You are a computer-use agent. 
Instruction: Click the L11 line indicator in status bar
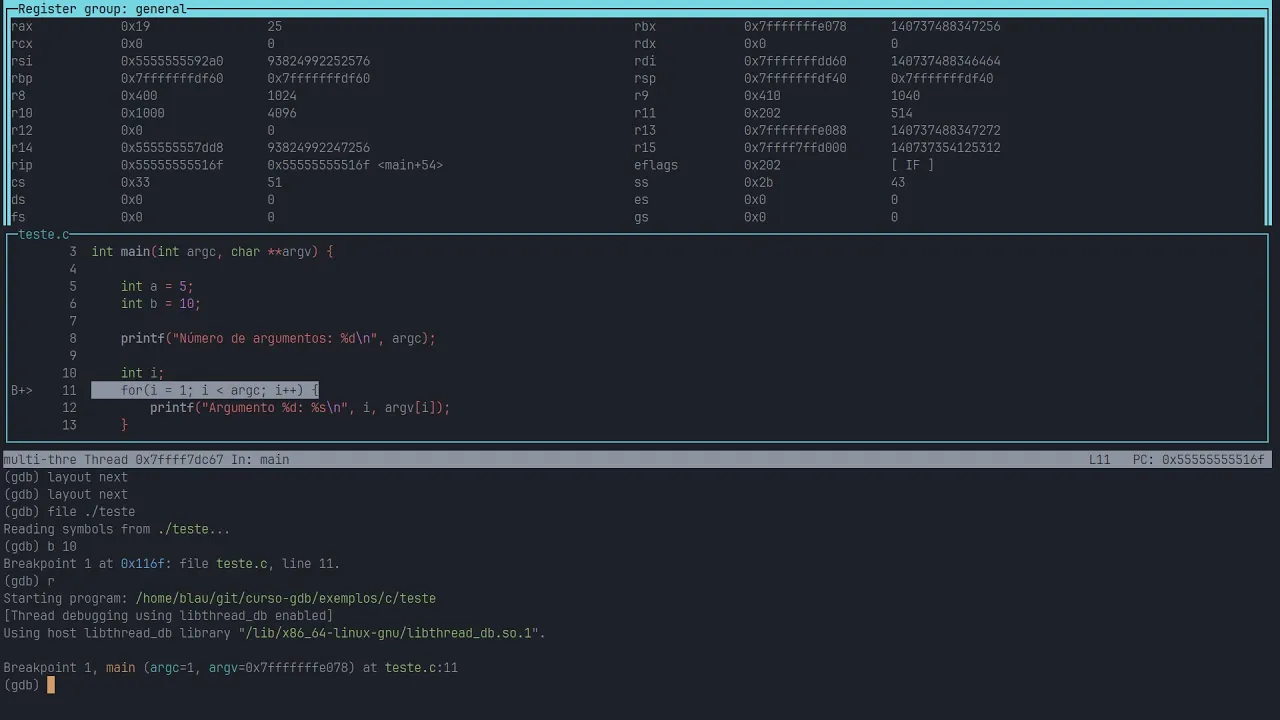click(1100, 460)
